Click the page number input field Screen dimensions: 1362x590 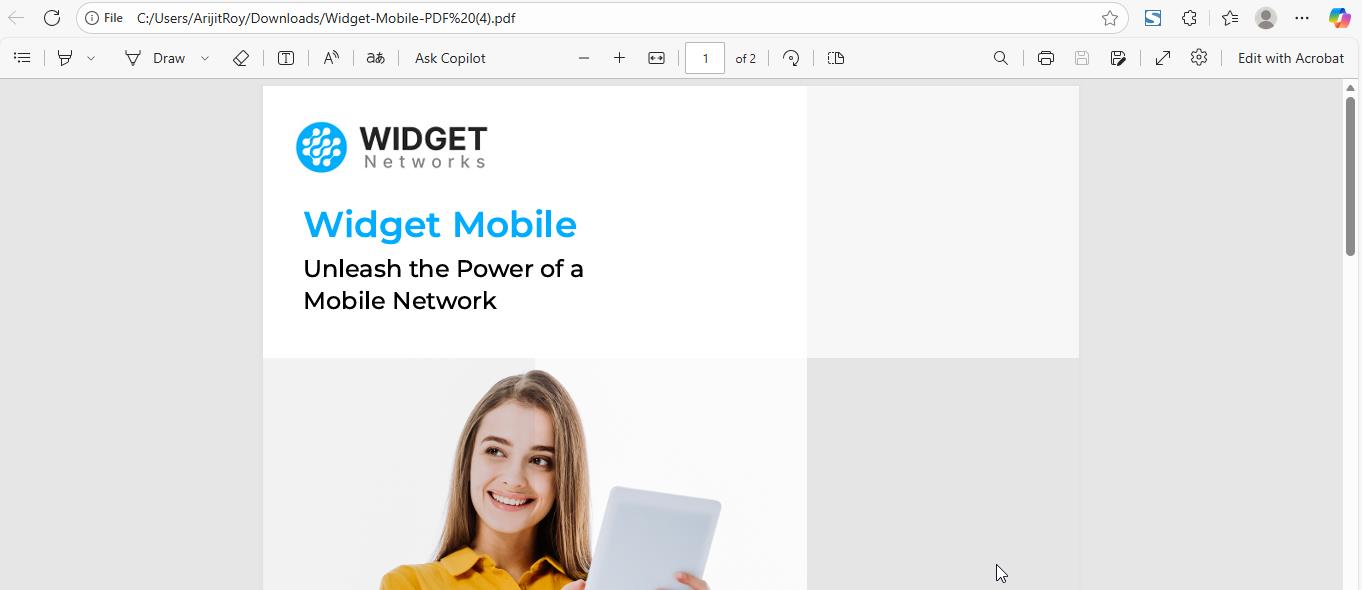point(705,58)
